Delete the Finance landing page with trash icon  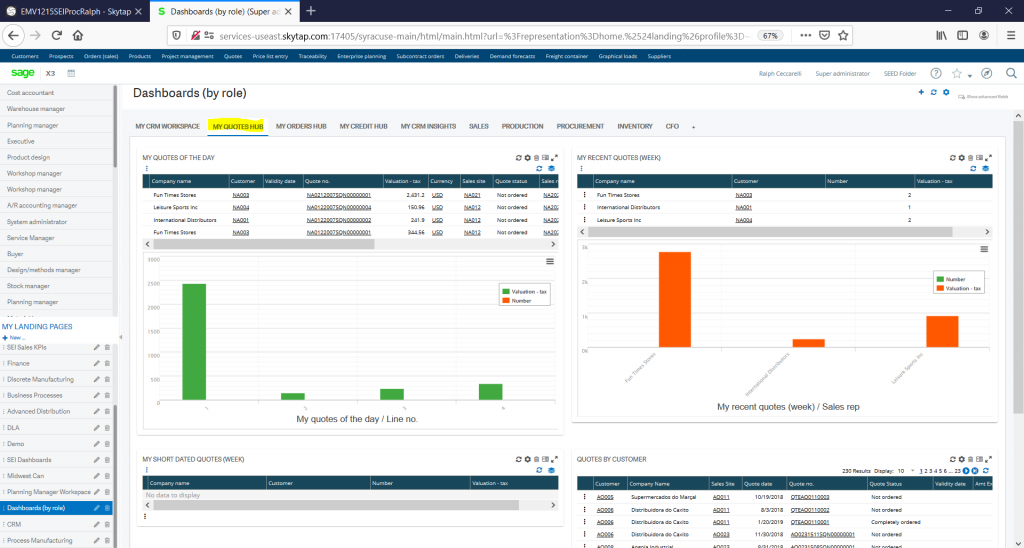[x=107, y=363]
